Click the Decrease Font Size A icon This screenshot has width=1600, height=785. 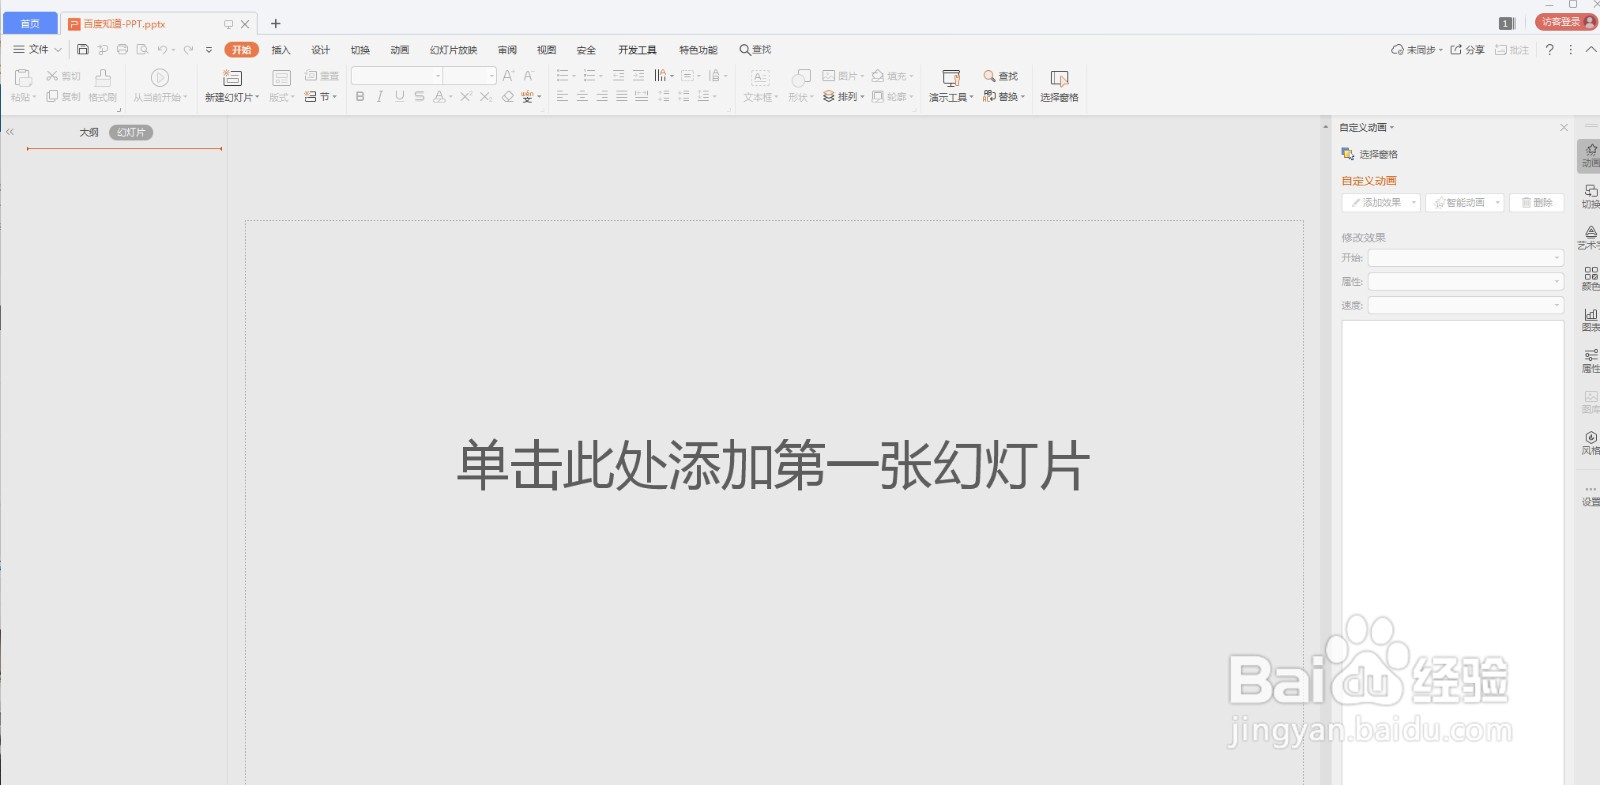[x=529, y=76]
